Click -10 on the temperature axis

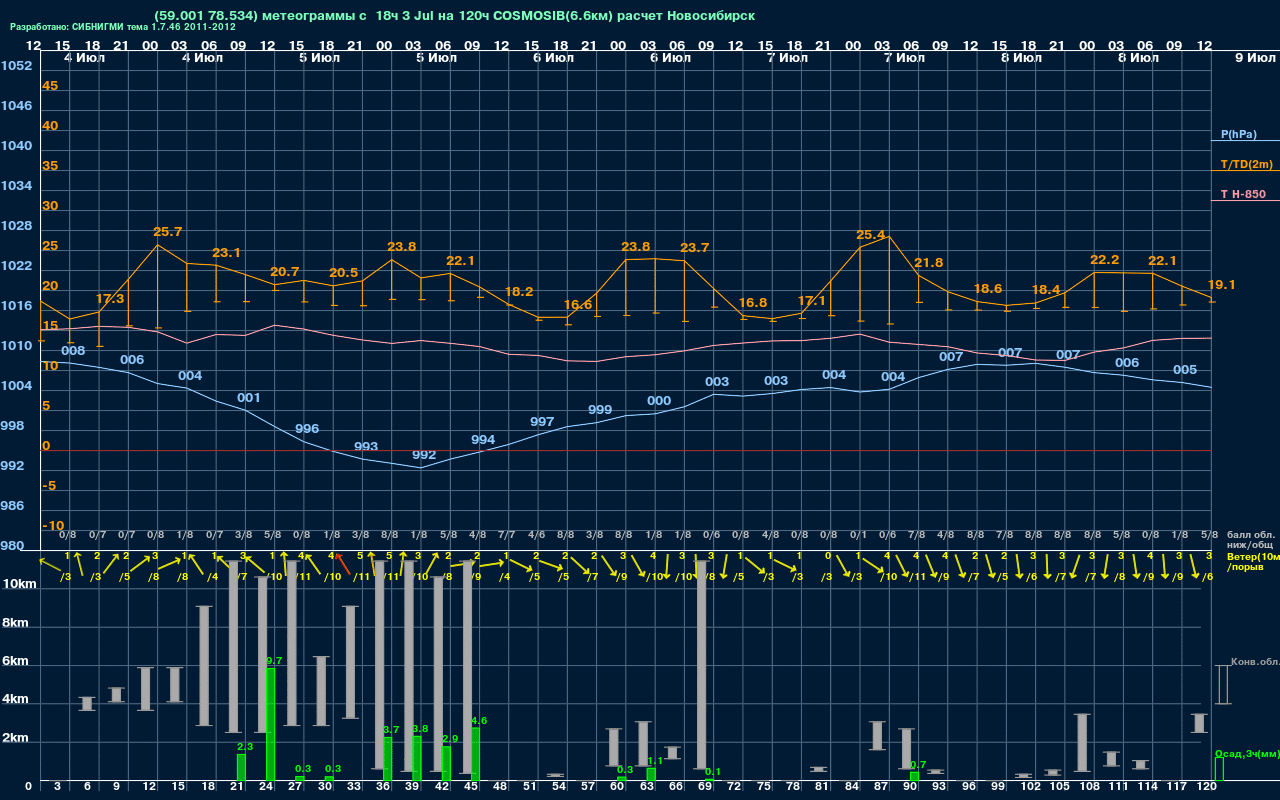(x=54, y=526)
